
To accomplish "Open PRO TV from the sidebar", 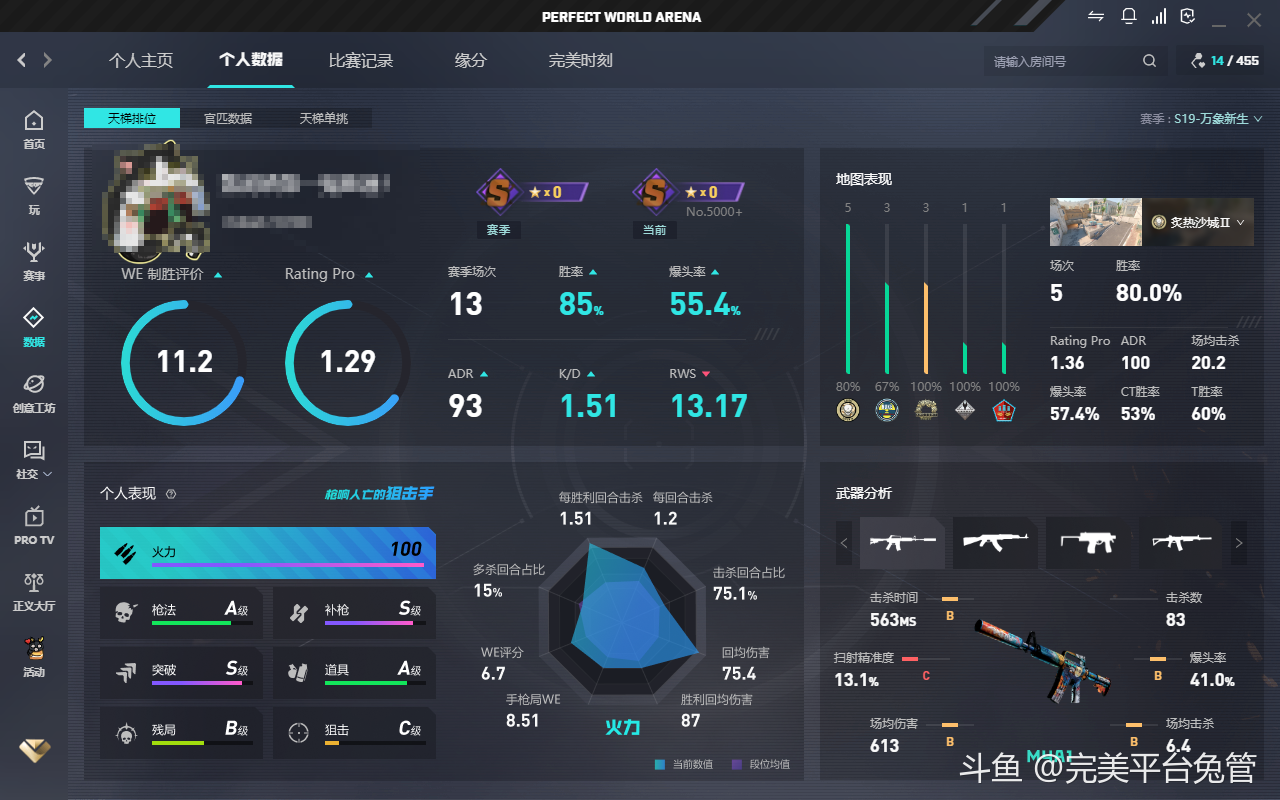I will 34,525.
